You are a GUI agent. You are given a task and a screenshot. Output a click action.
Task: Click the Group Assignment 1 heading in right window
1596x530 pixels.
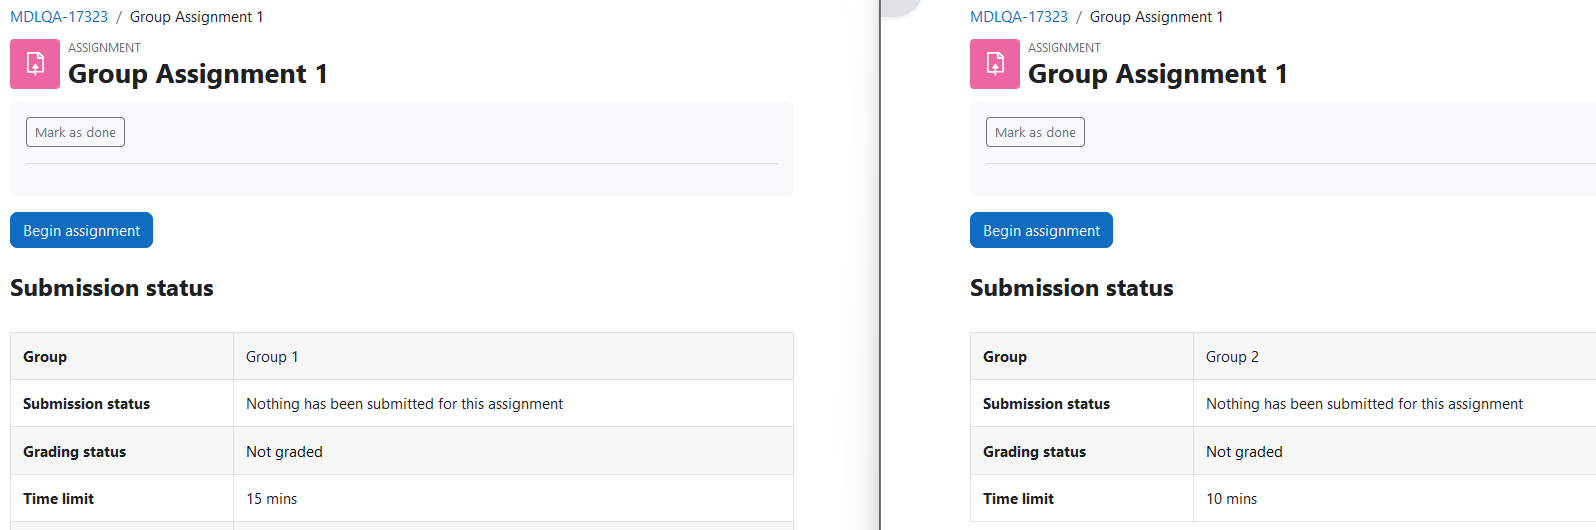tap(1158, 74)
